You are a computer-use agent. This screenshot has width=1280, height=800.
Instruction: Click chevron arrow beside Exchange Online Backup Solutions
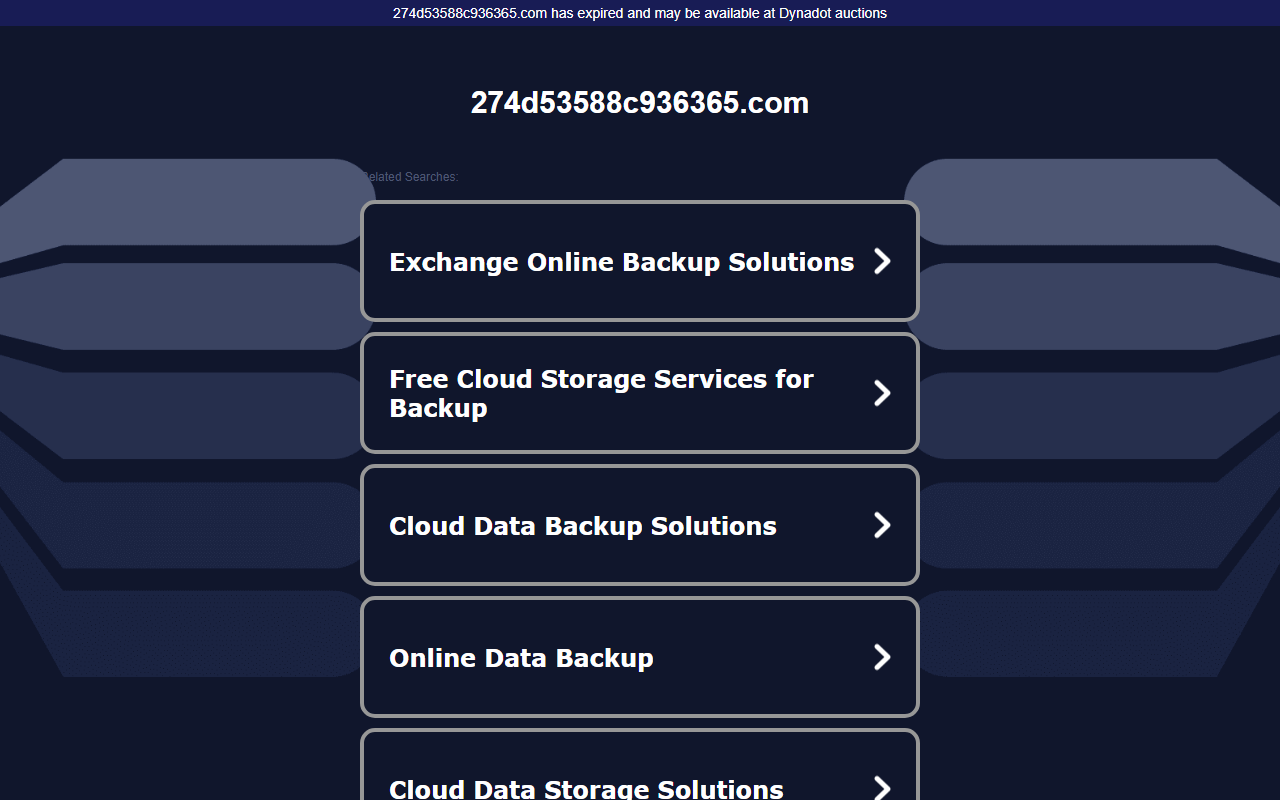(882, 261)
